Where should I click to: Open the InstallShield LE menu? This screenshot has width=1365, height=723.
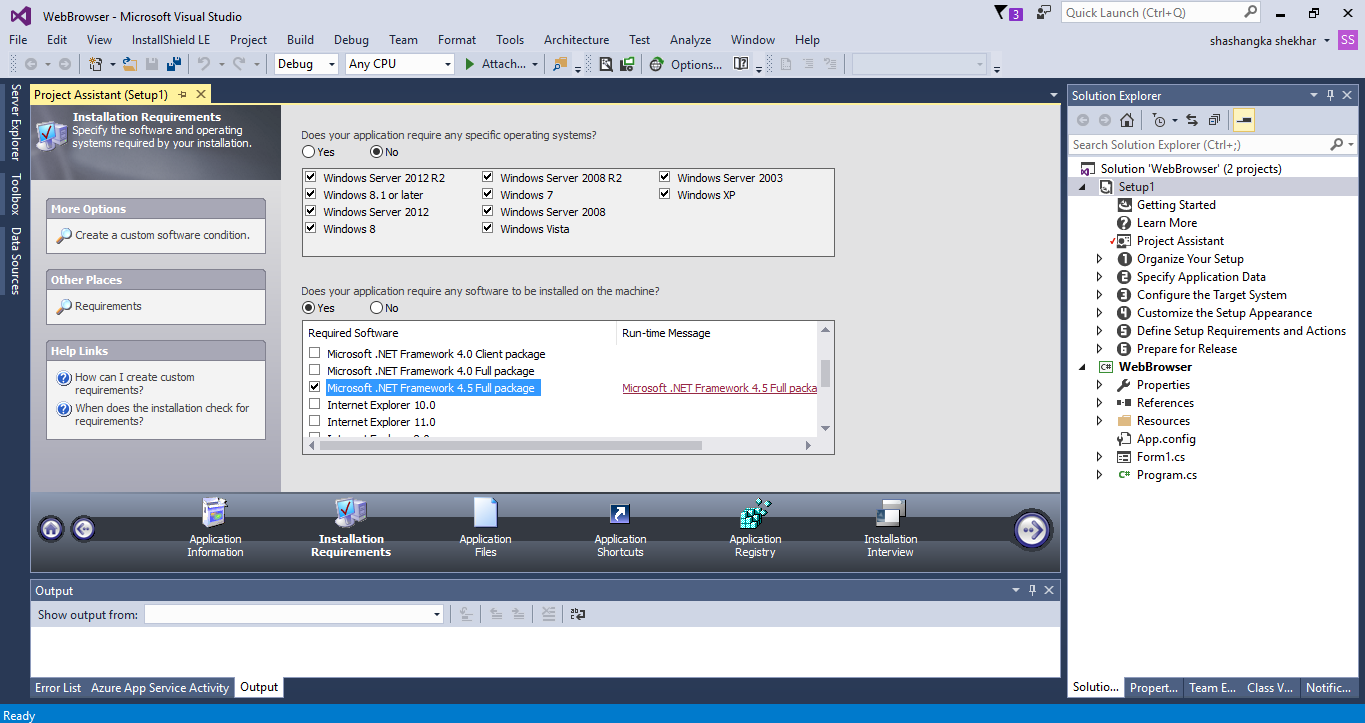coord(171,40)
